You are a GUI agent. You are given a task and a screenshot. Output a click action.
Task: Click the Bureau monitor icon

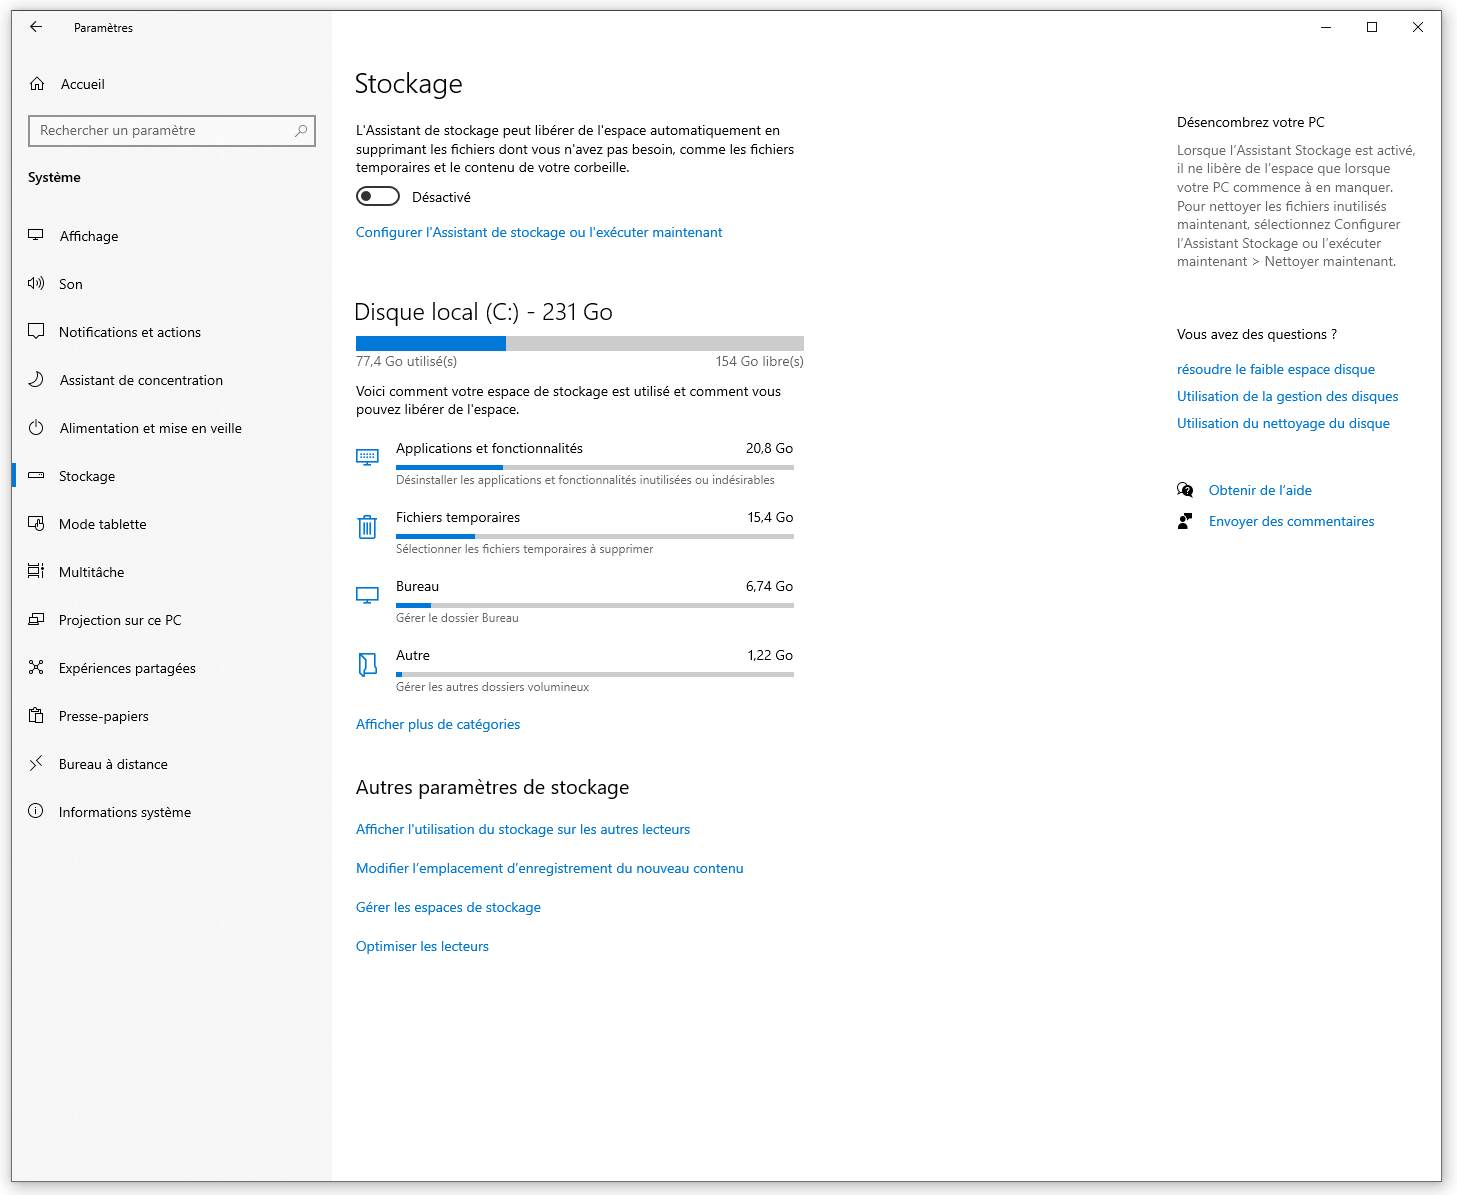point(367,595)
